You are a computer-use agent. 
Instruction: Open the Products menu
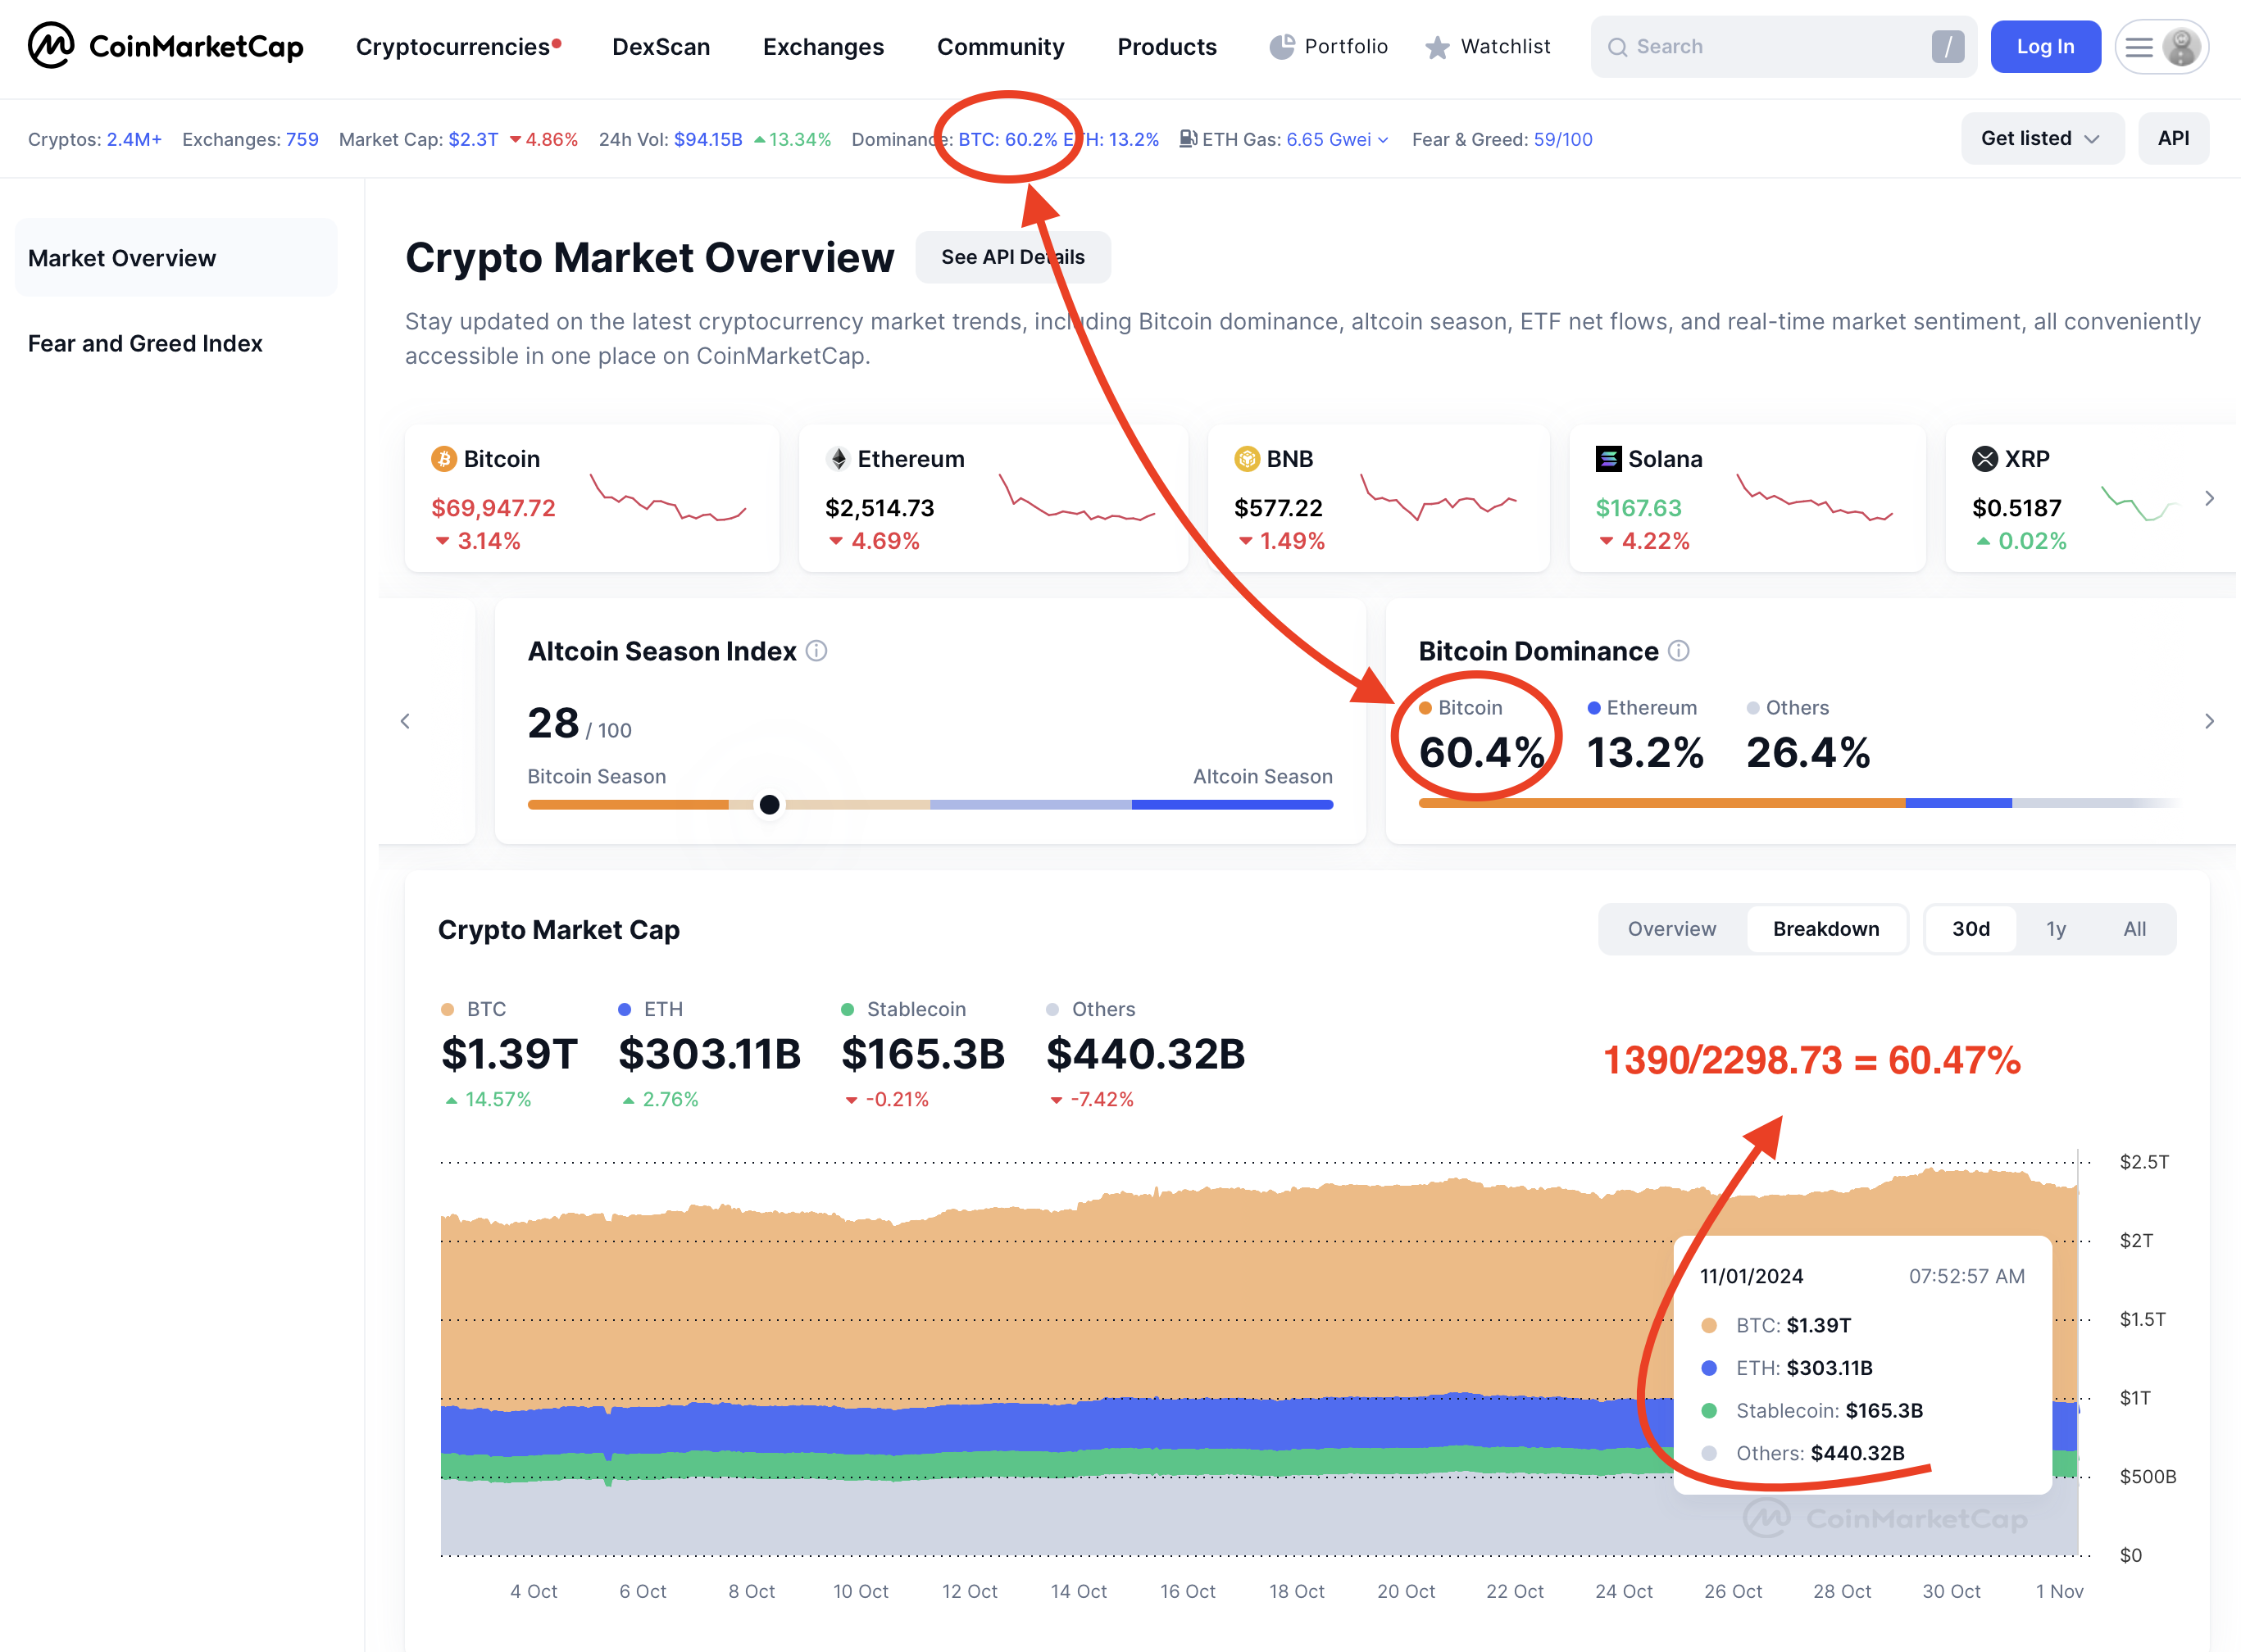[x=1167, y=47]
